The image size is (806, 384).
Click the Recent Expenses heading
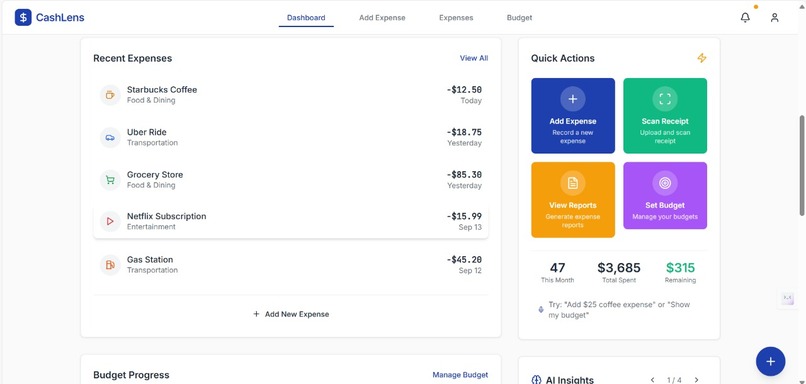[133, 58]
